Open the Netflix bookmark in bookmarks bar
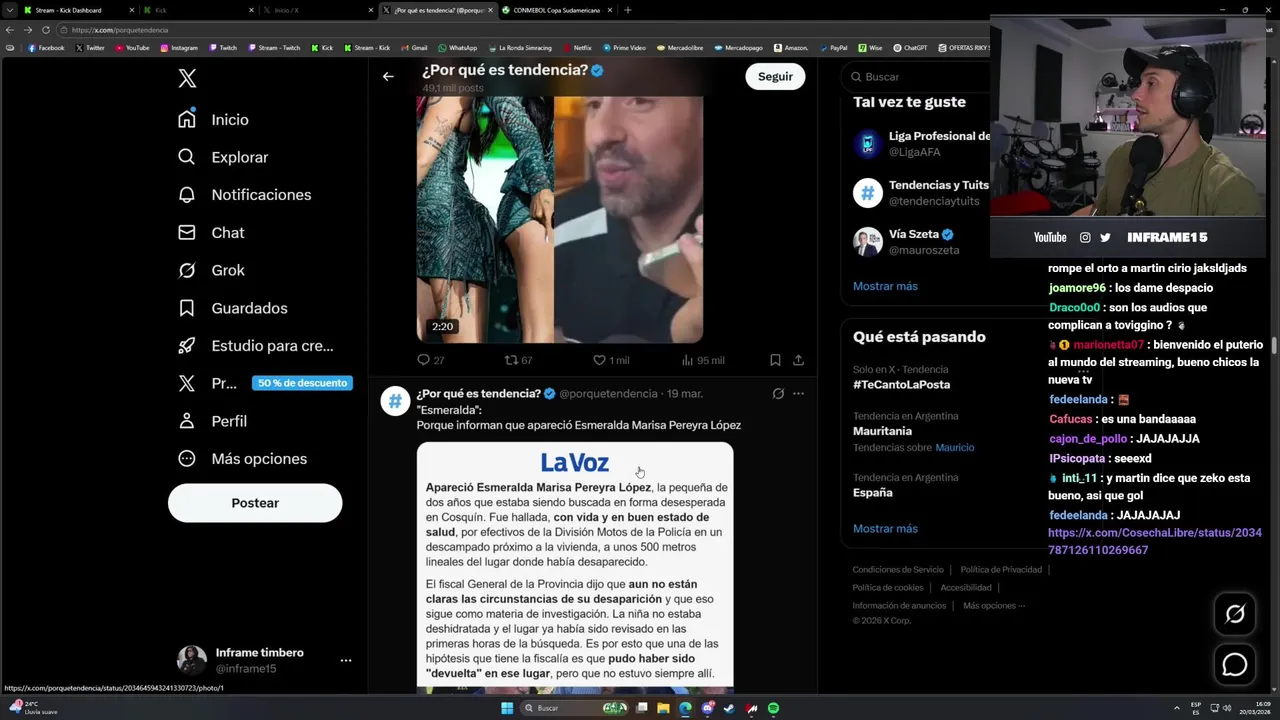 576,48
